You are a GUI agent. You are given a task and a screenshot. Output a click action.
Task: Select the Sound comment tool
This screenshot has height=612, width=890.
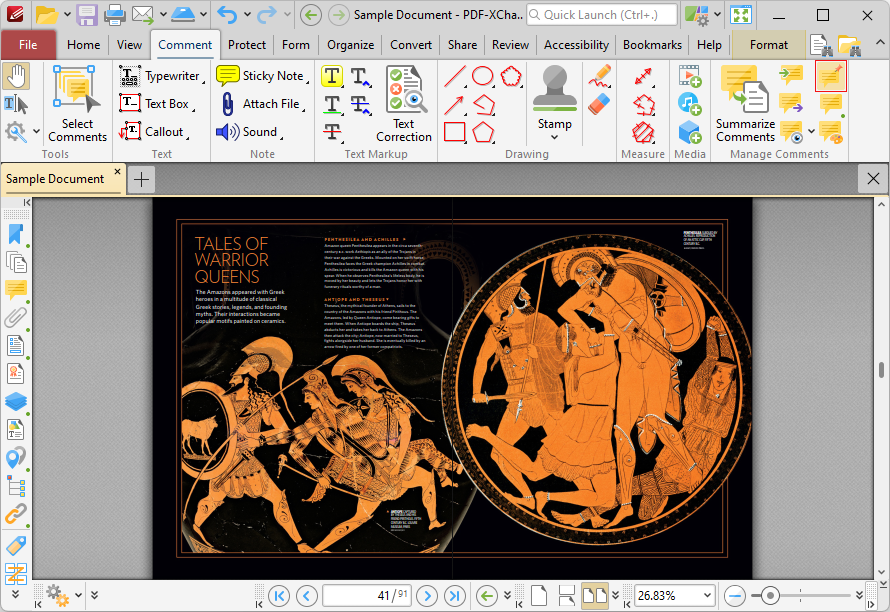point(249,132)
